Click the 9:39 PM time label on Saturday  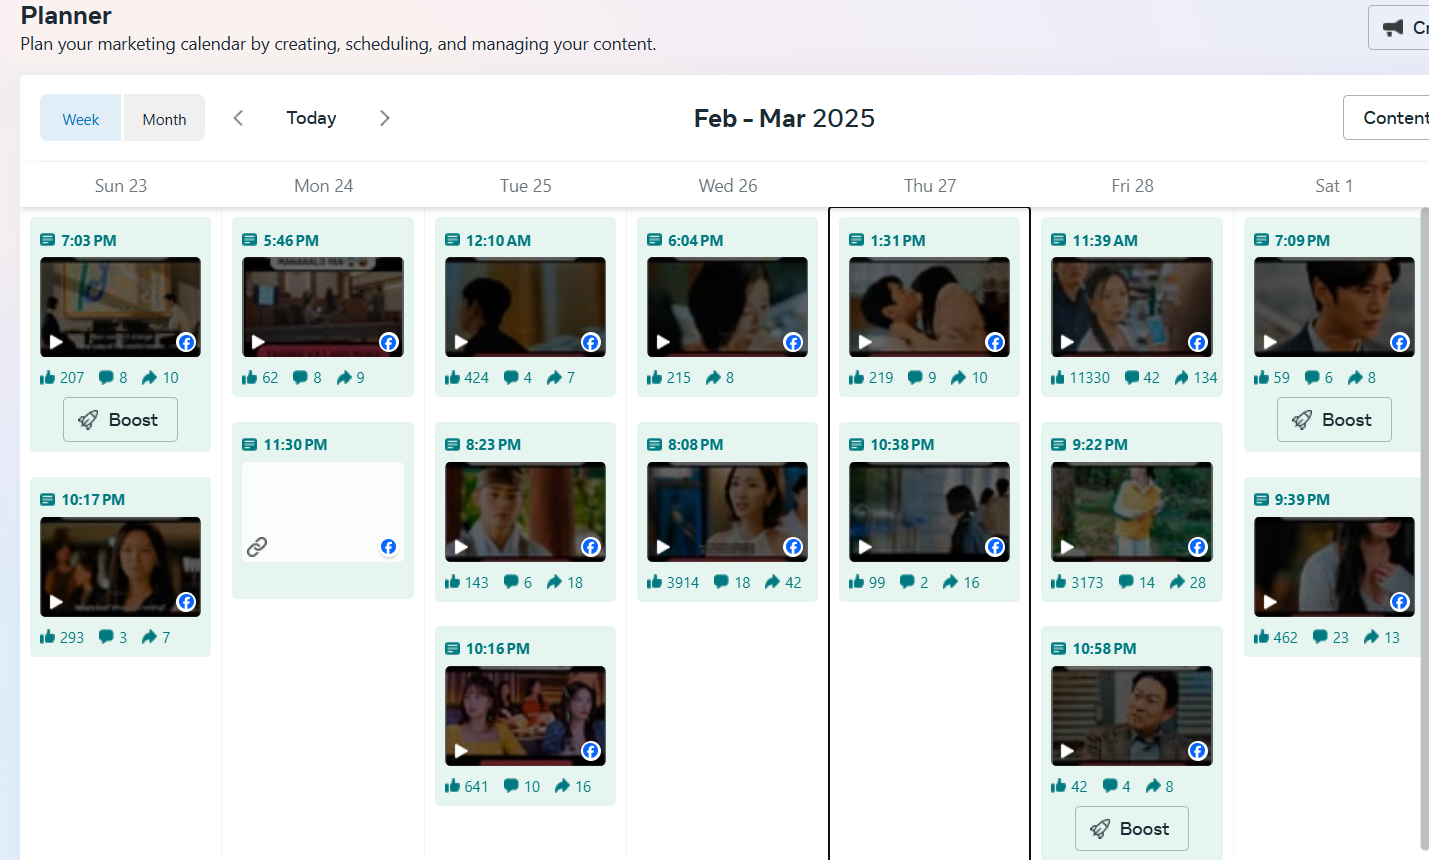[1302, 500]
